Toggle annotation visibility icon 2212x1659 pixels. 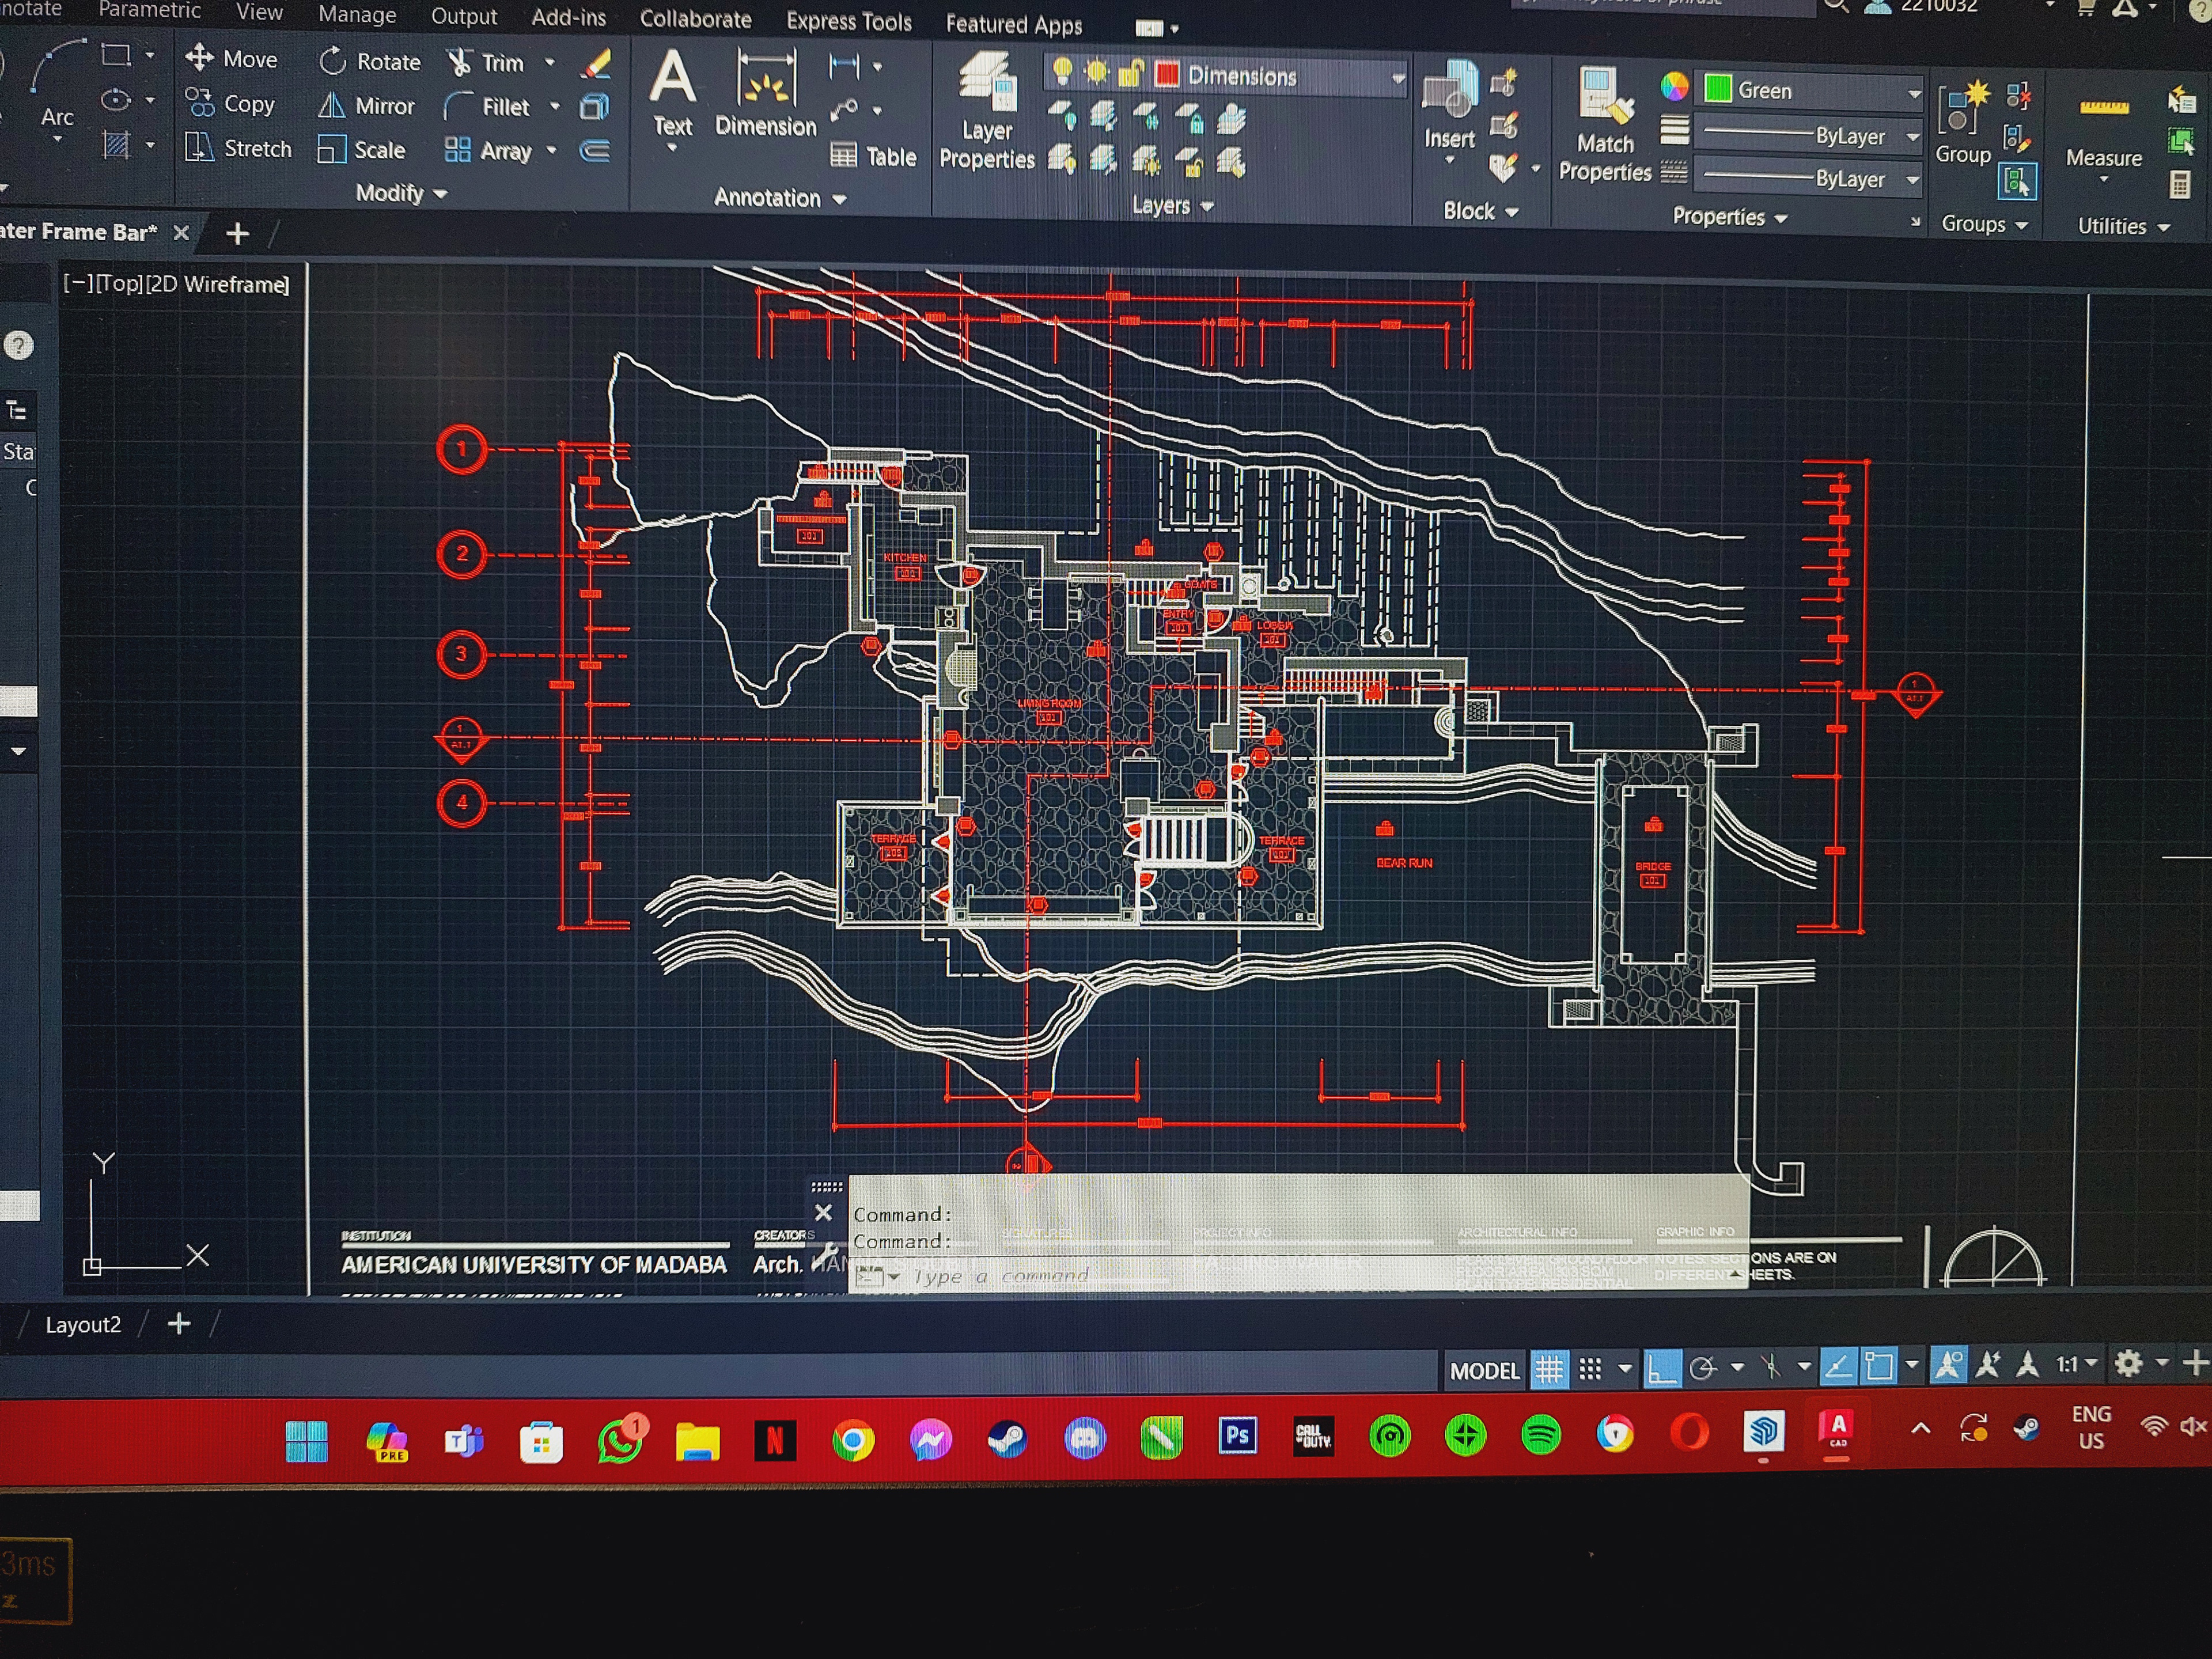pyautogui.click(x=1948, y=1364)
